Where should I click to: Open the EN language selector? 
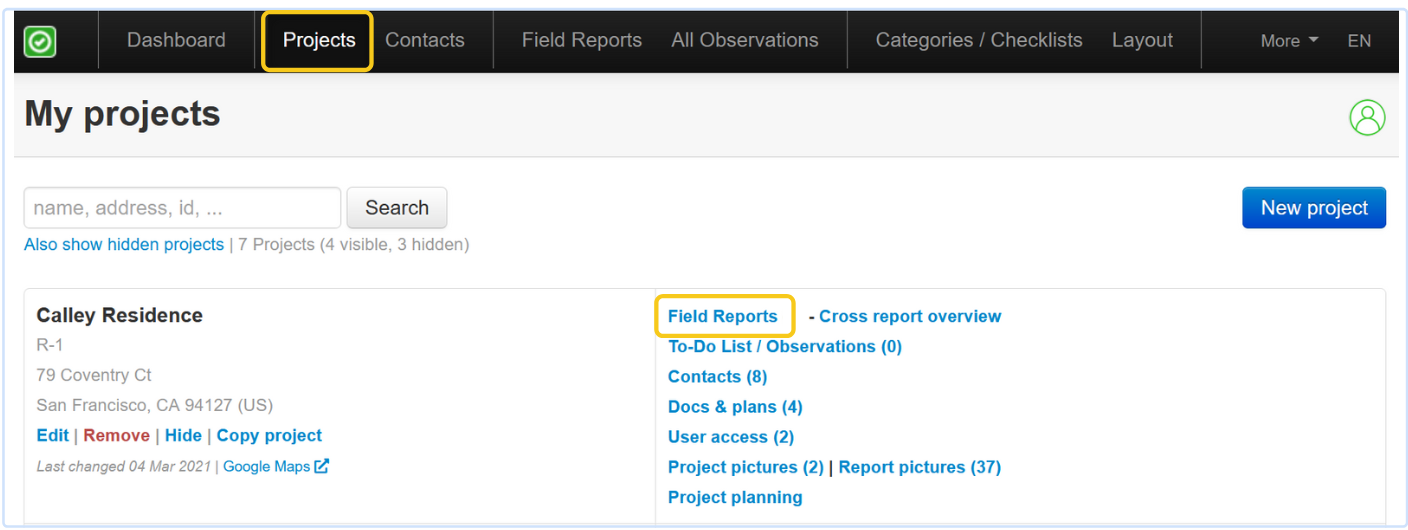pos(1359,41)
